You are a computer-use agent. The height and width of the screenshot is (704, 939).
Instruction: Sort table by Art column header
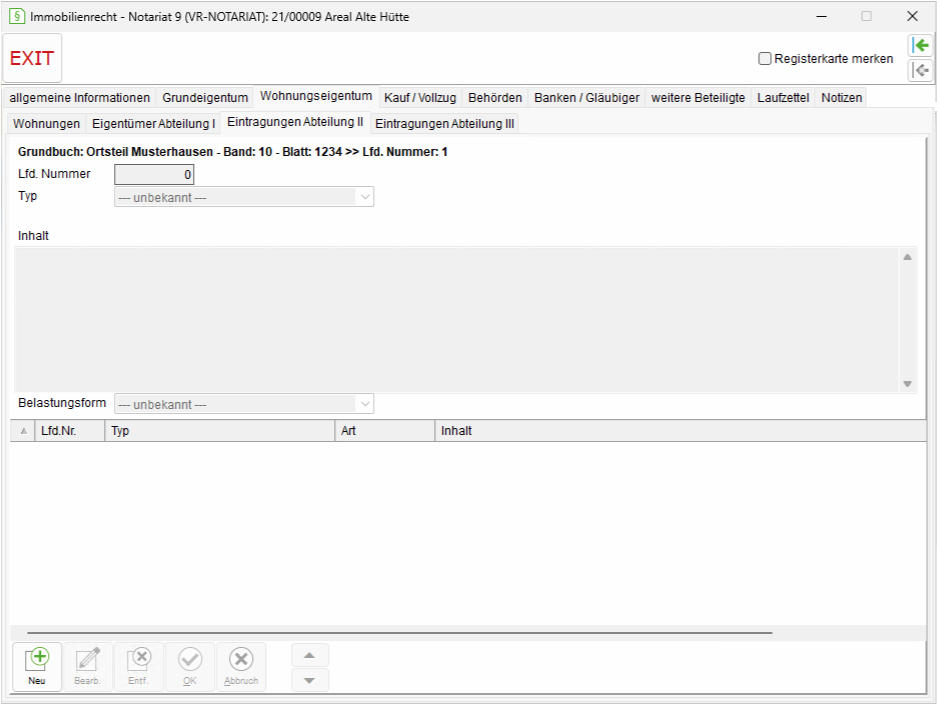click(384, 431)
